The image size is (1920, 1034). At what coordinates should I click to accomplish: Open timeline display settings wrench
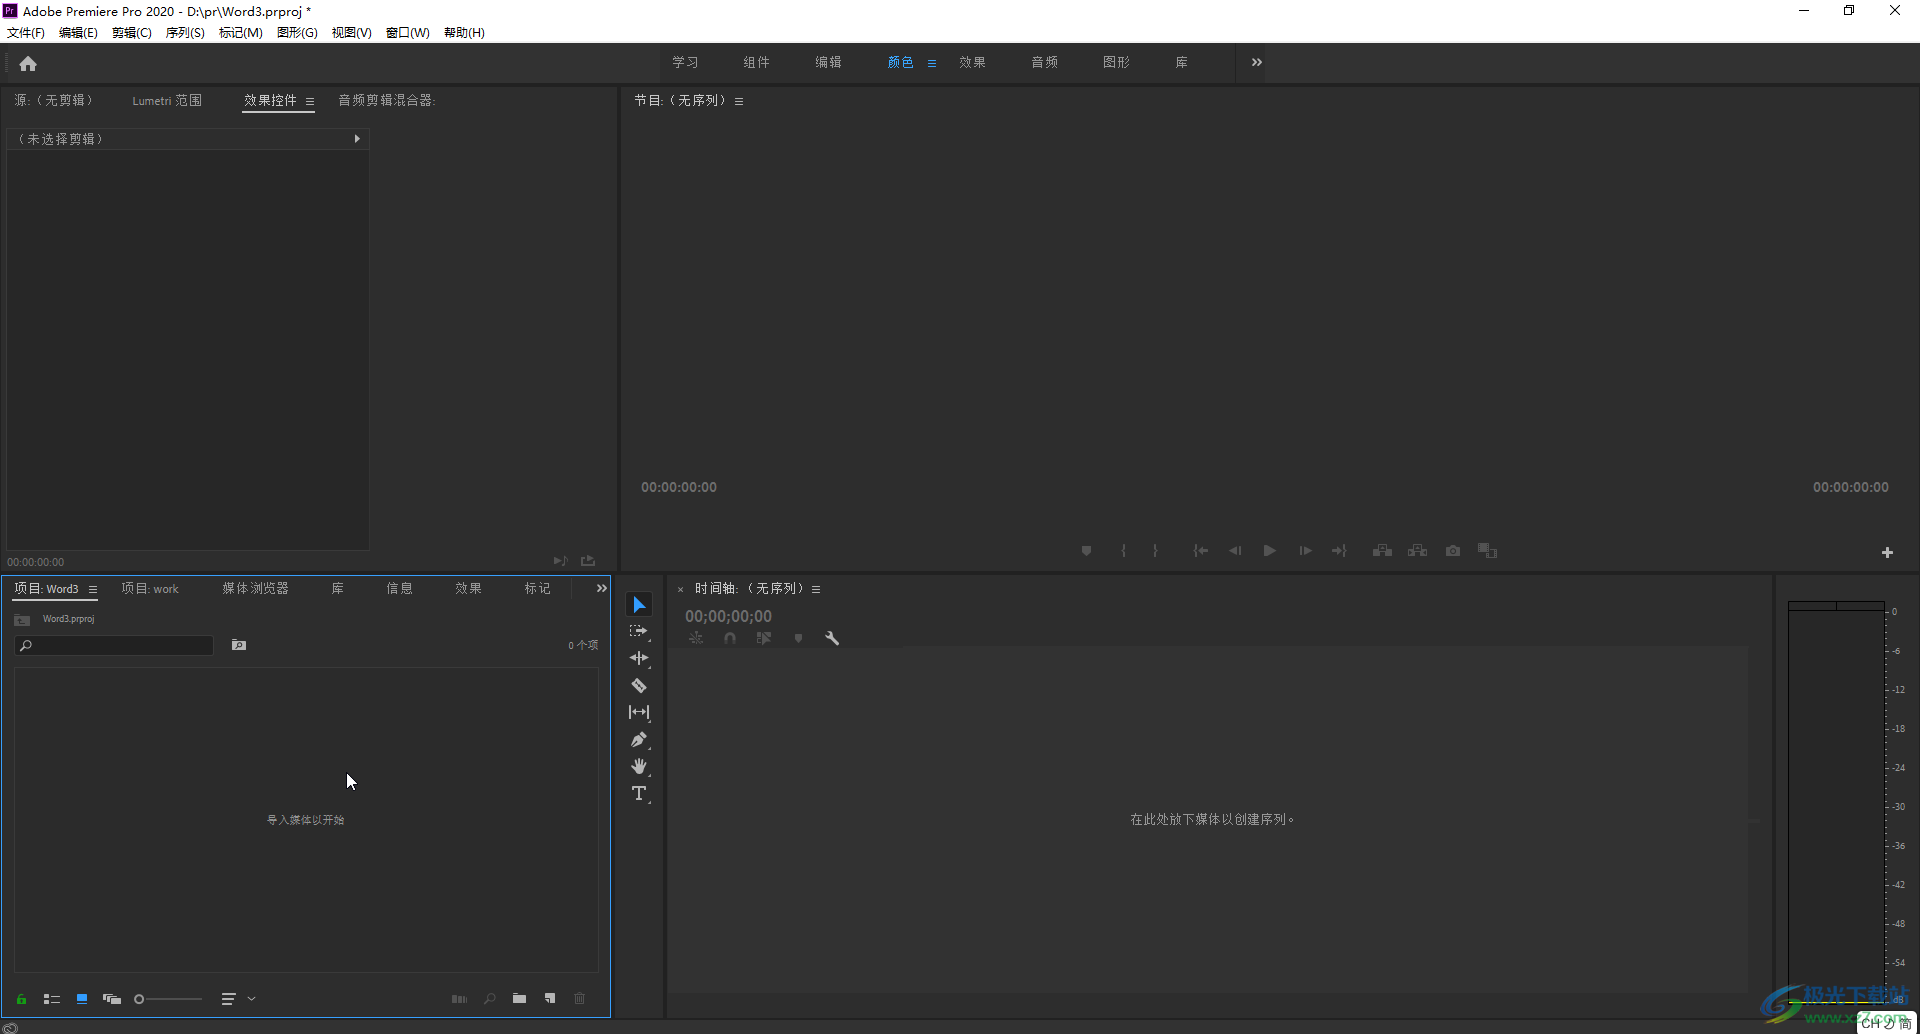832,638
